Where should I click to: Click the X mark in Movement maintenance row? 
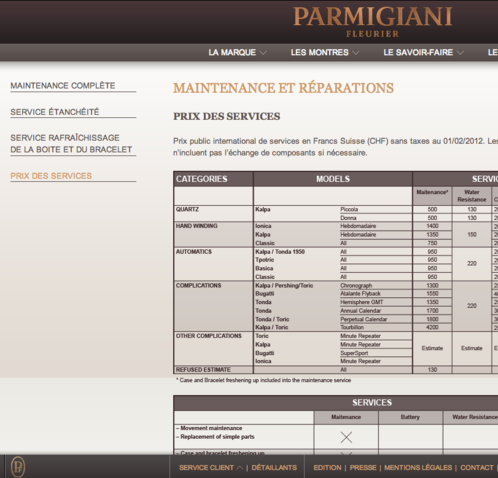point(346,437)
